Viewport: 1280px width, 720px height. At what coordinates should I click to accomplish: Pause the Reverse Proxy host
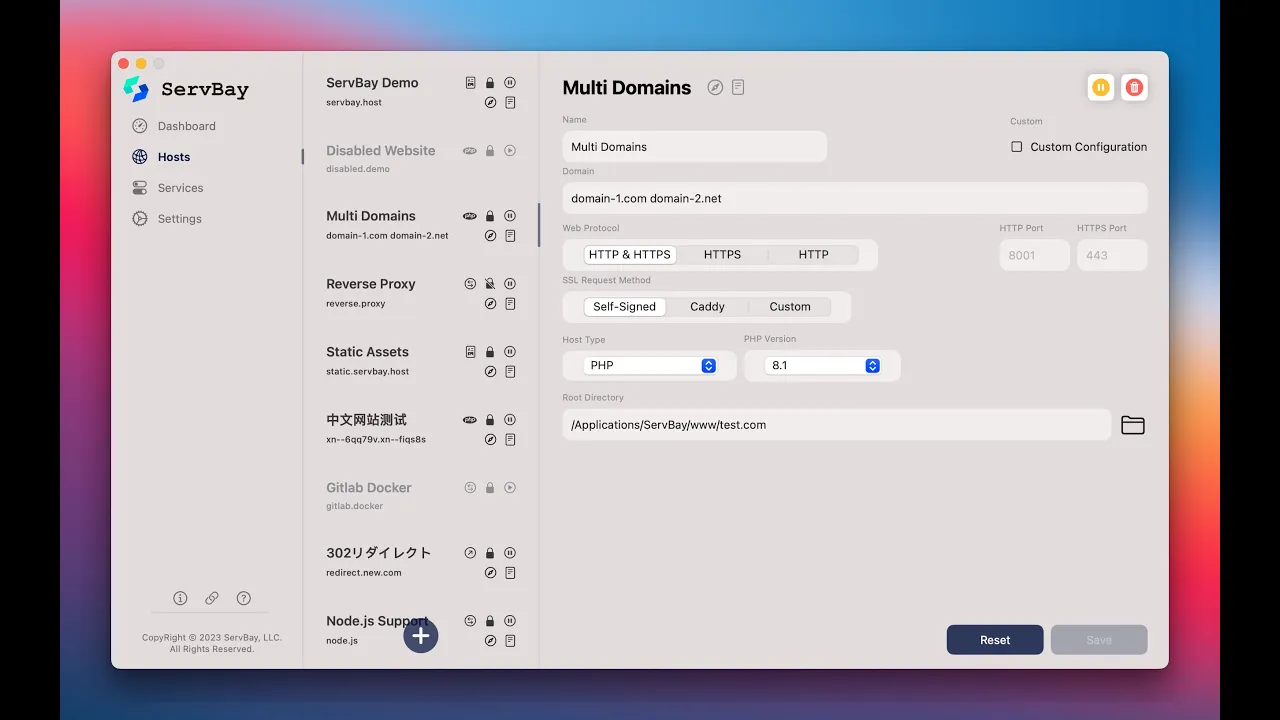[510, 284]
